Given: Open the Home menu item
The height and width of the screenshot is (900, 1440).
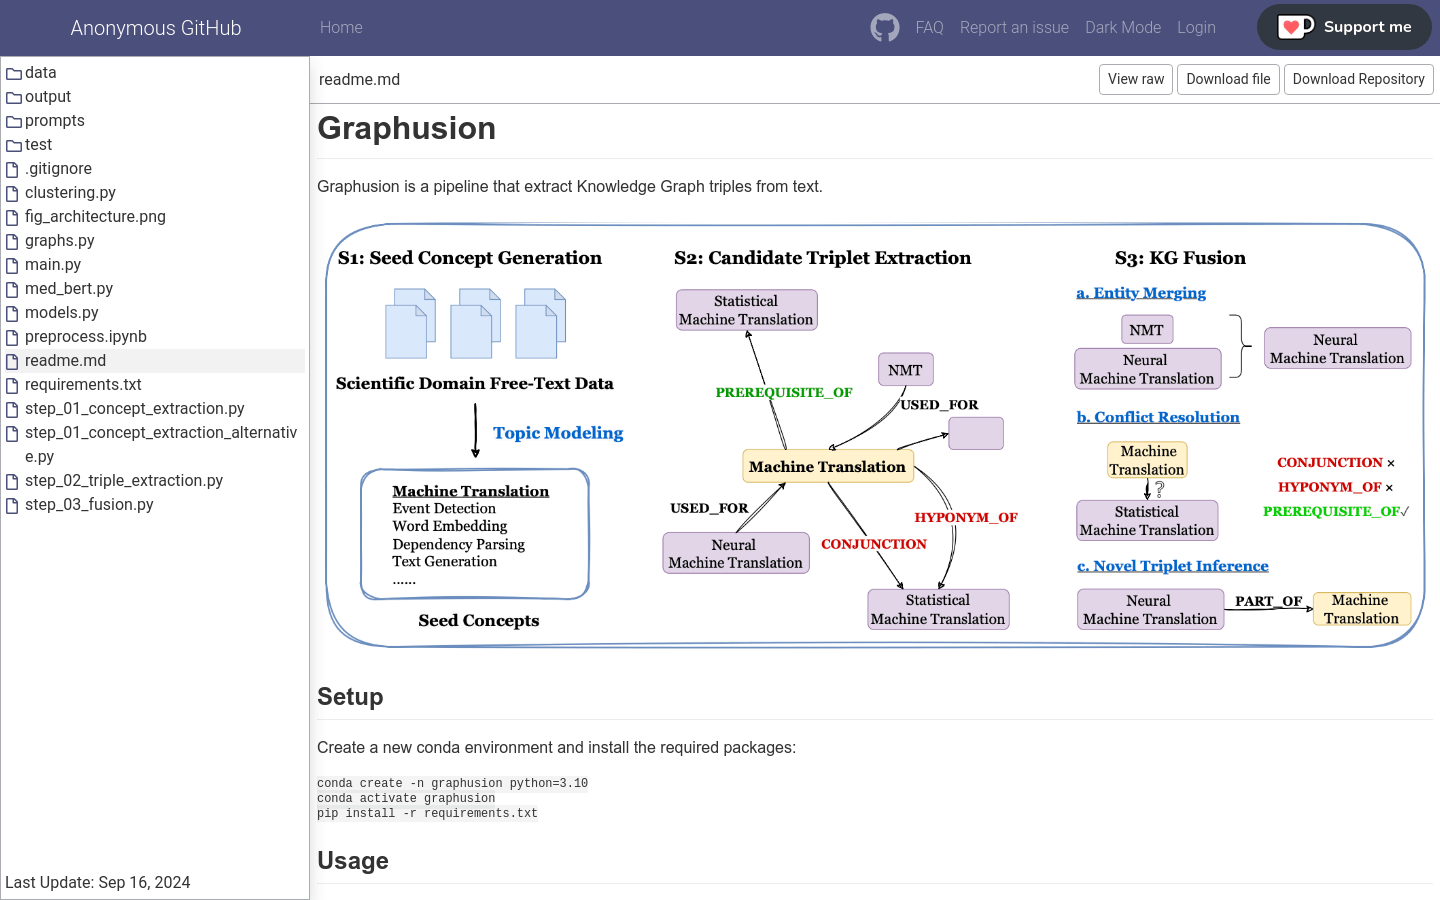Looking at the screenshot, I should coord(341,28).
